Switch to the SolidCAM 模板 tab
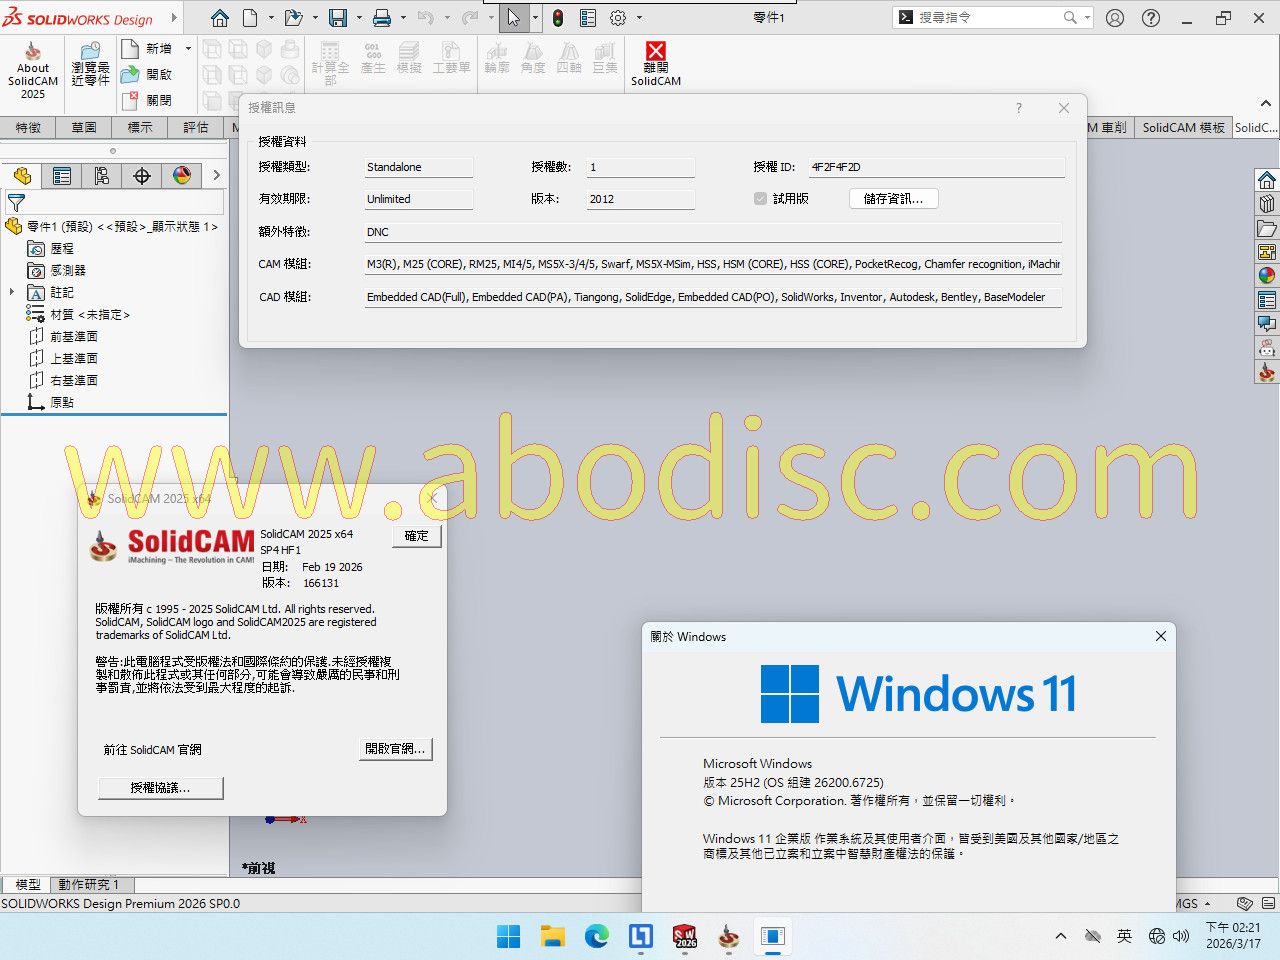The width and height of the screenshot is (1280, 960). 1183,128
